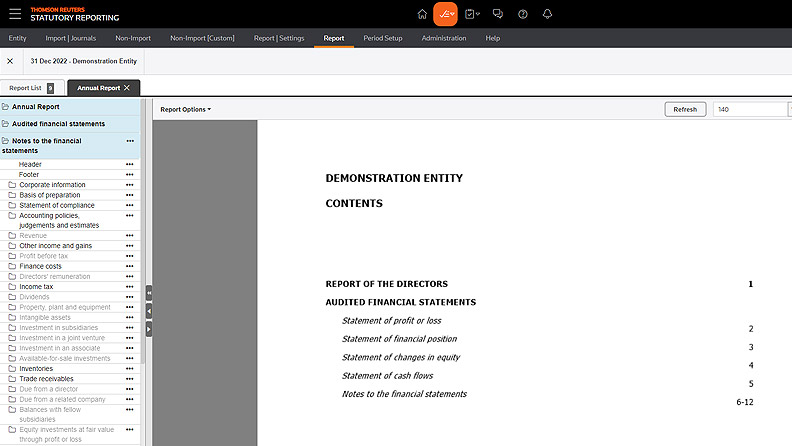792x446 pixels.
Task: Close the Annual Report tab
Action: point(127,88)
